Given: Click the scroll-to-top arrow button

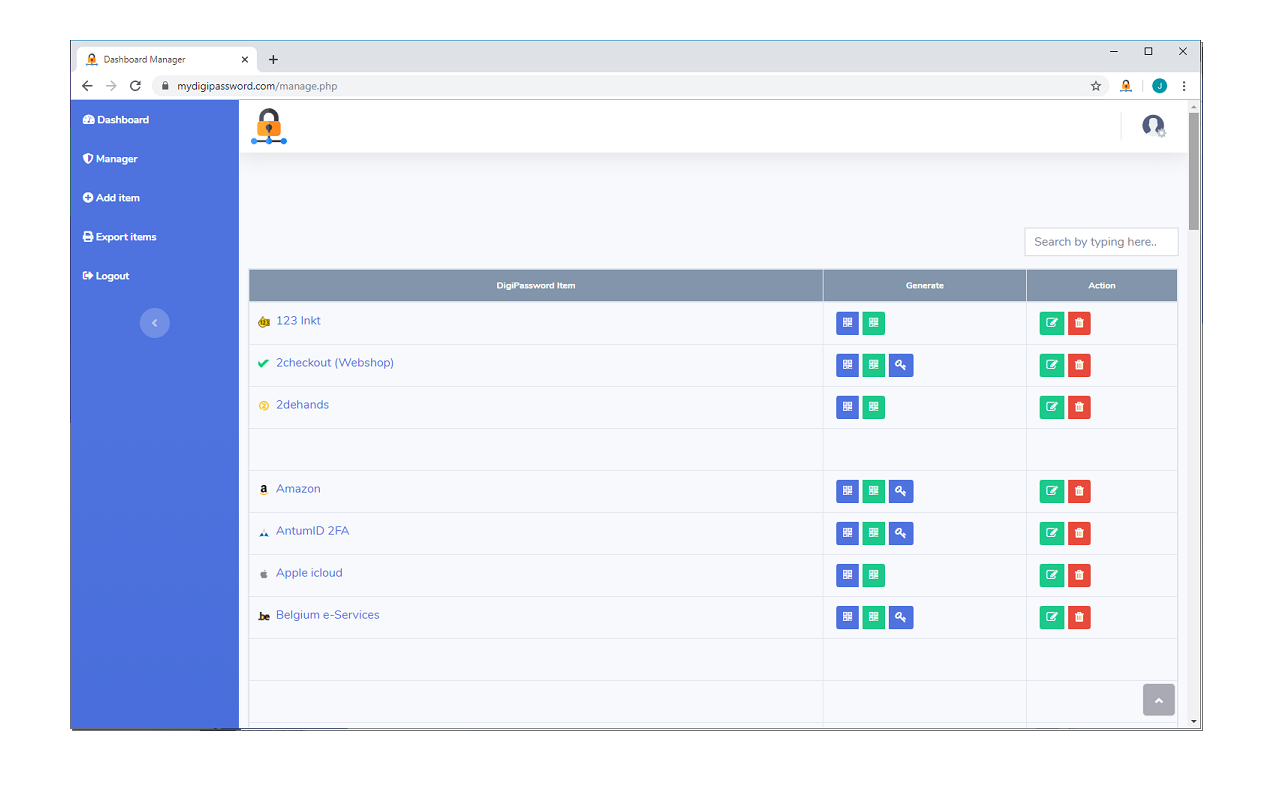Looking at the screenshot, I should 1158,700.
